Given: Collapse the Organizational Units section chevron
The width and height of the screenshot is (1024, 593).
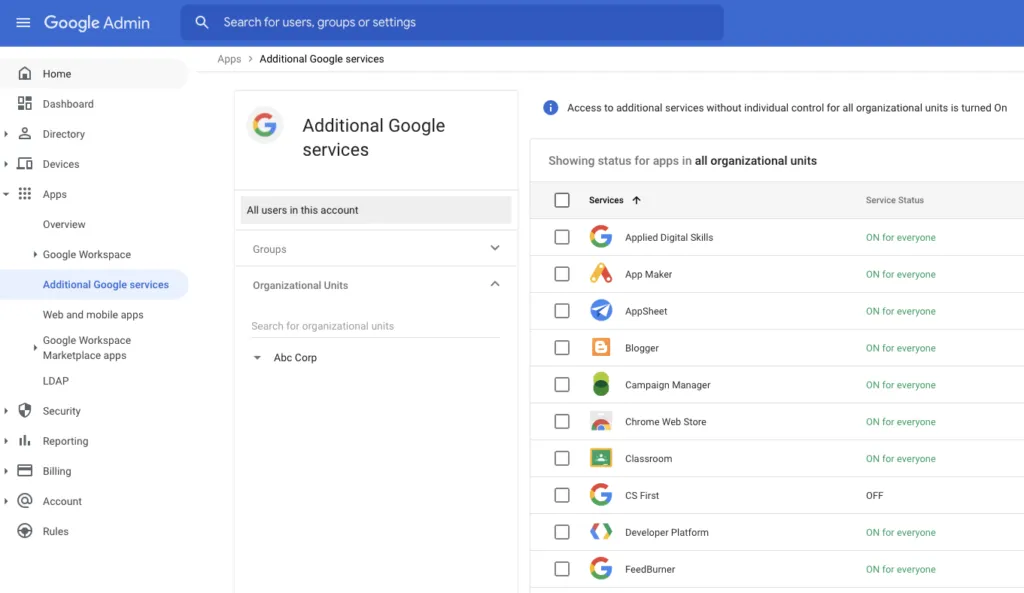Looking at the screenshot, I should click(495, 284).
